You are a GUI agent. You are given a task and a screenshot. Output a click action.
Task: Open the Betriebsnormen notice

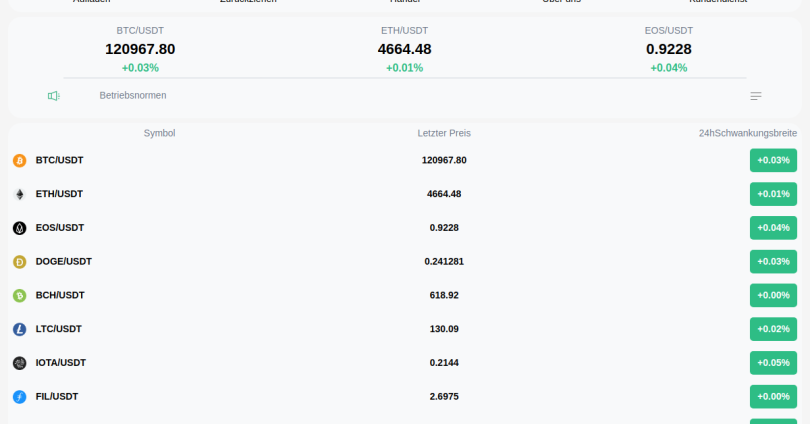(x=133, y=96)
